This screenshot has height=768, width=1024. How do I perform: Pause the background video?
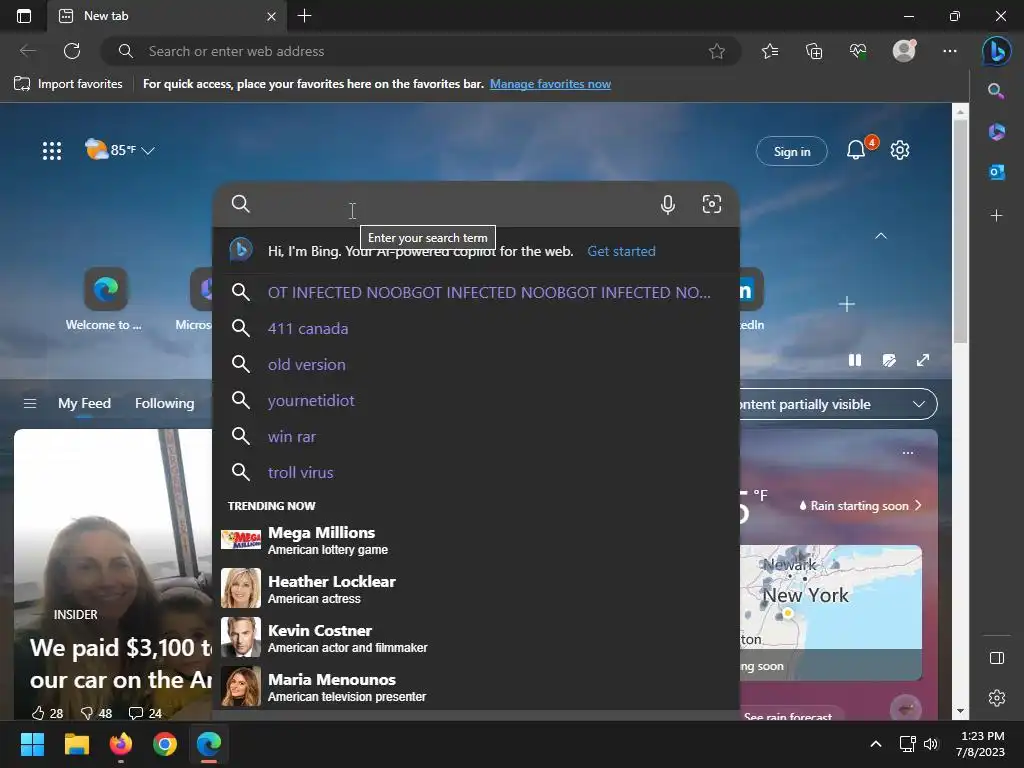[x=854, y=360]
